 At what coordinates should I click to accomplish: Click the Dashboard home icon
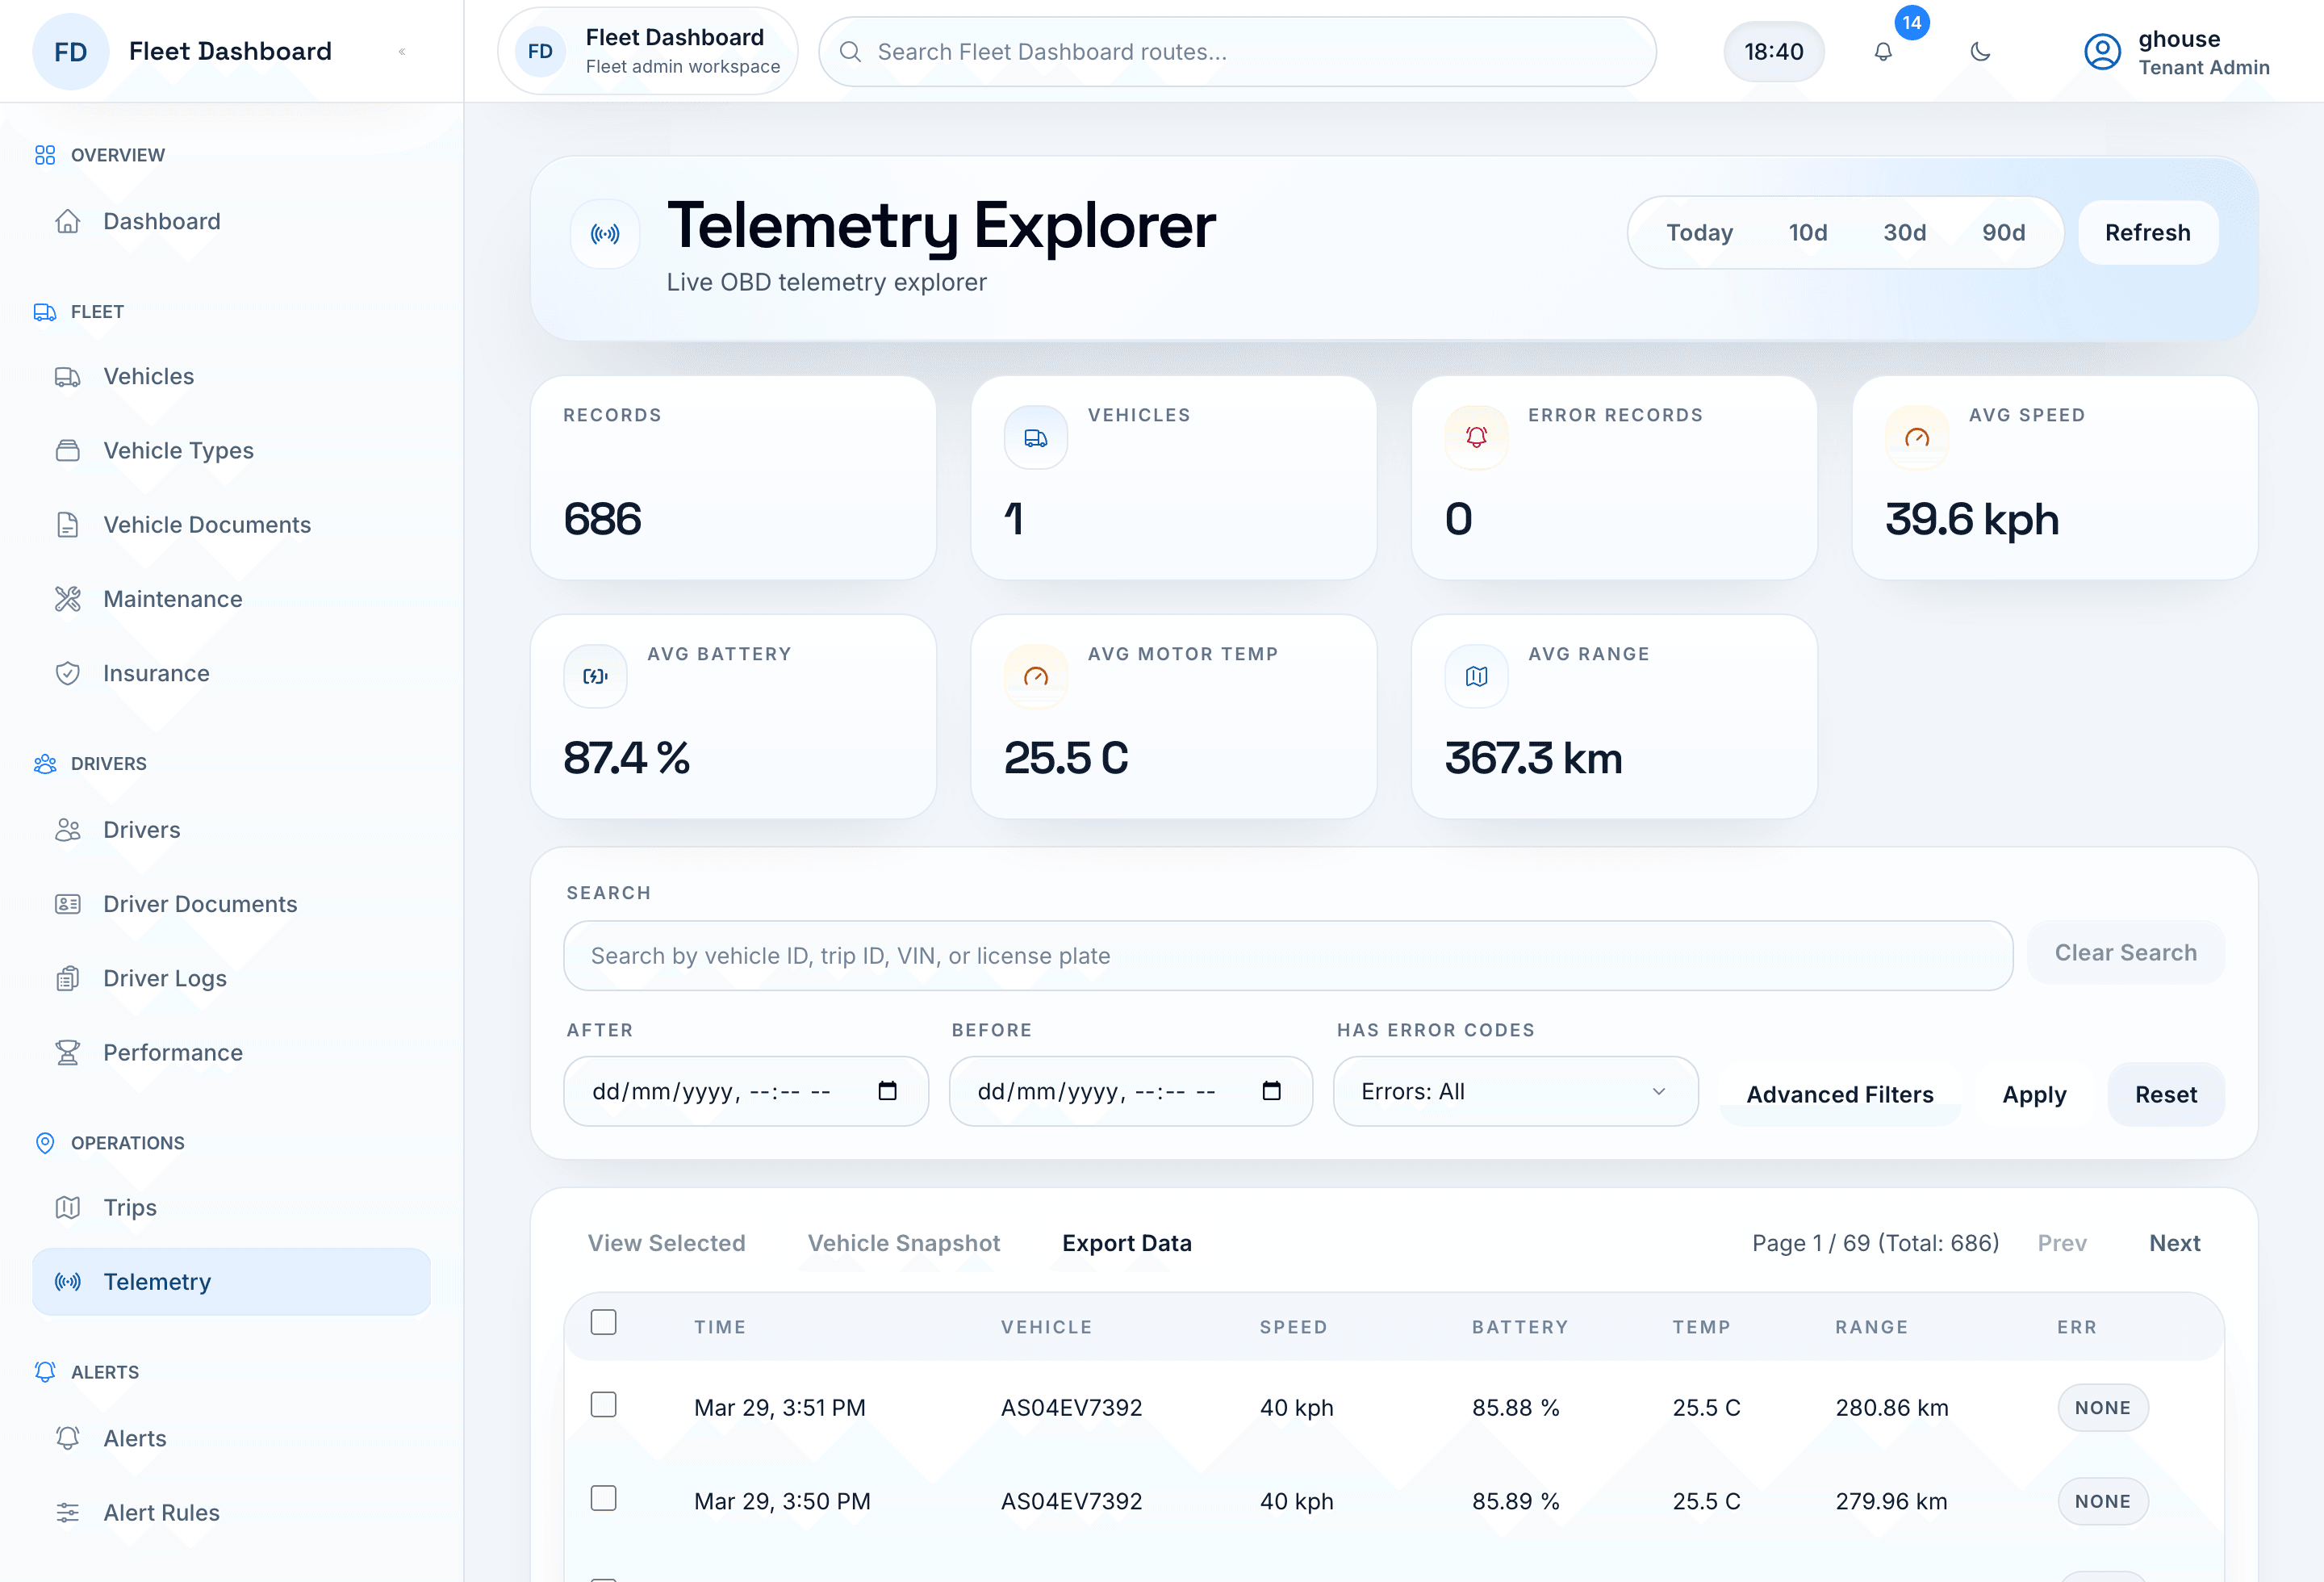coord(67,221)
